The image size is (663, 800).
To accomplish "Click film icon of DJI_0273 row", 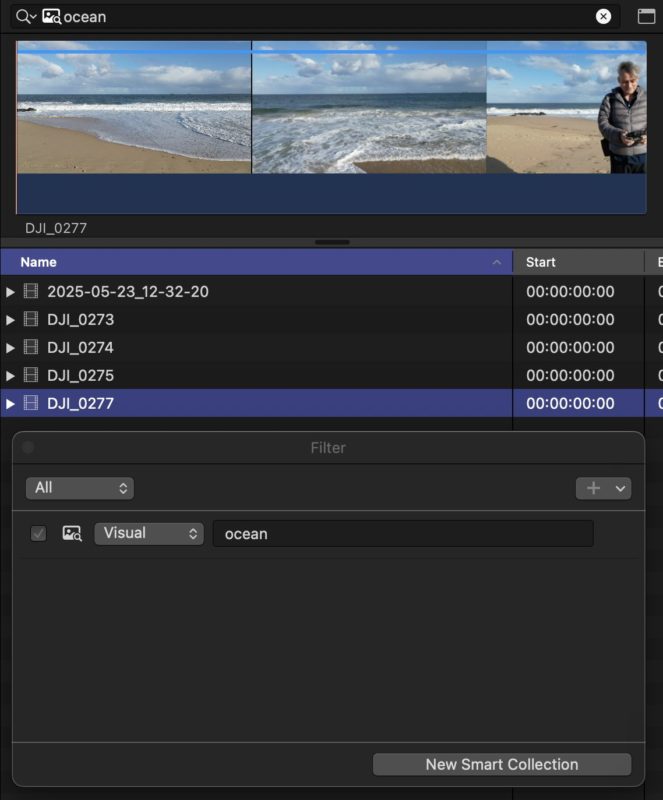I will click(31, 319).
